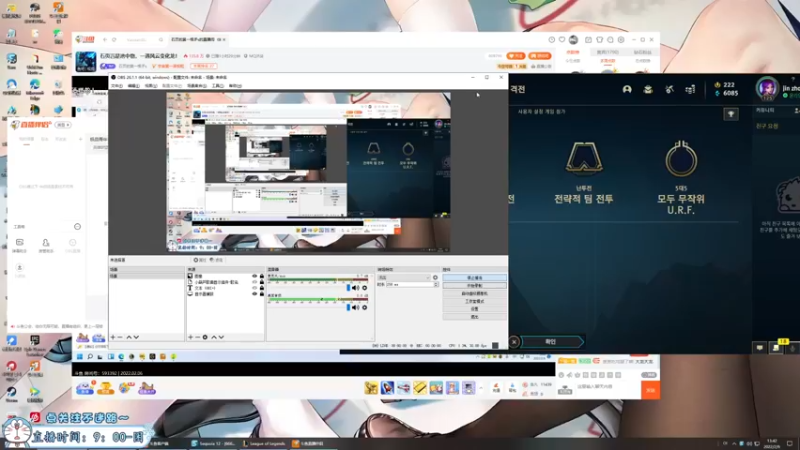The width and height of the screenshot is (800, 450).
Task: Move source down in OBS sources panel
Action: pyautogui.click(x=221, y=337)
